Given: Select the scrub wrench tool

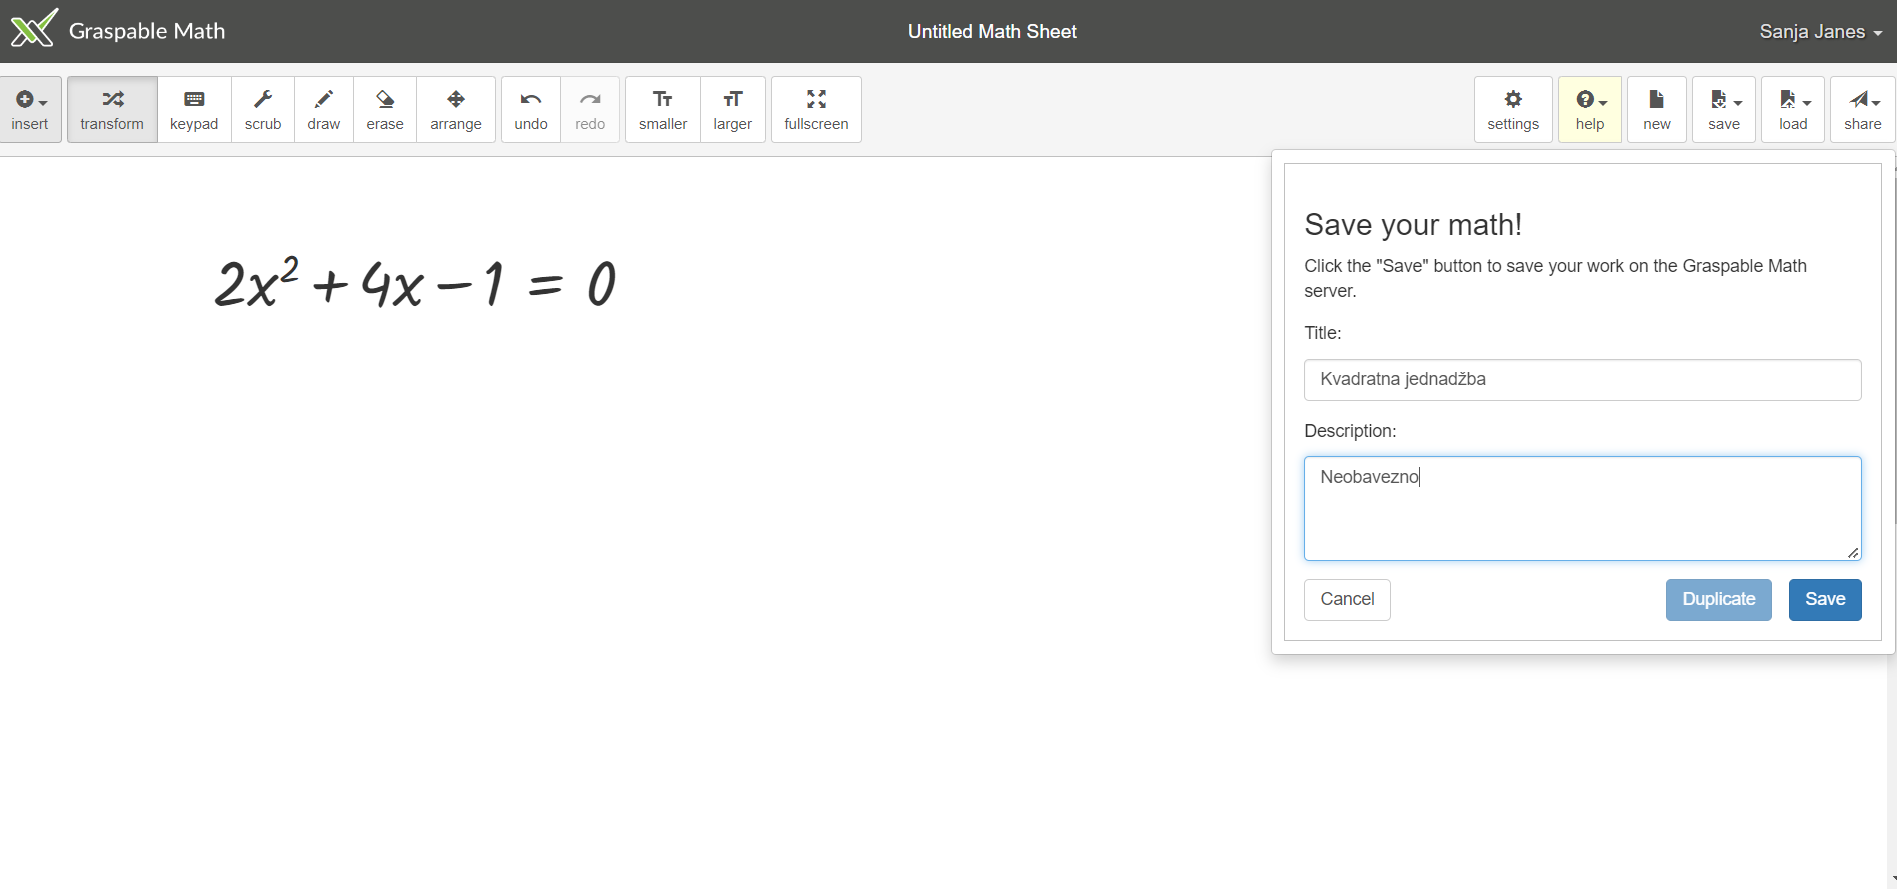Looking at the screenshot, I should [x=263, y=110].
